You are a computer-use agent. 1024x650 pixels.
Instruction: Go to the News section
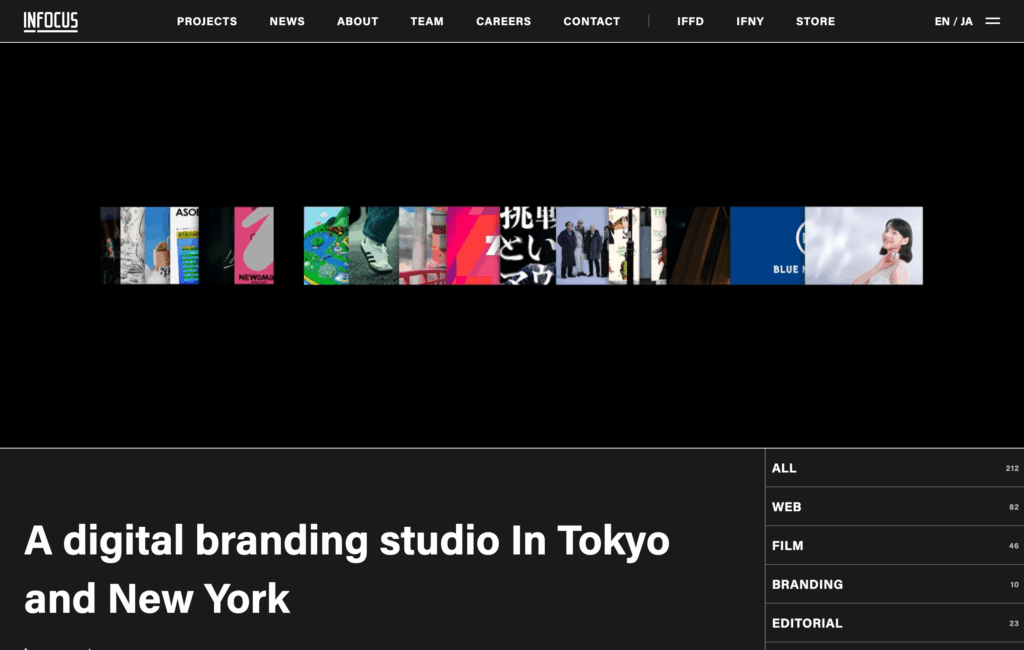click(x=287, y=21)
